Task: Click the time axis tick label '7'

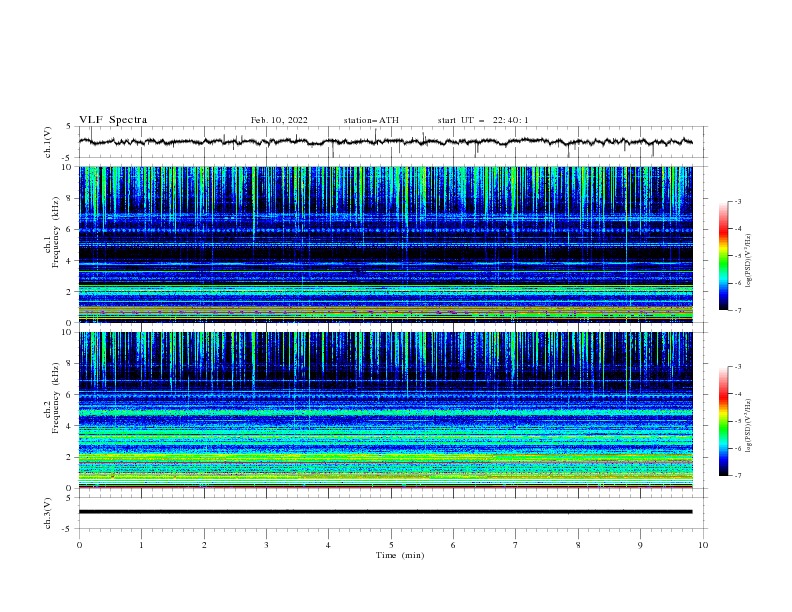Action: 516,545
